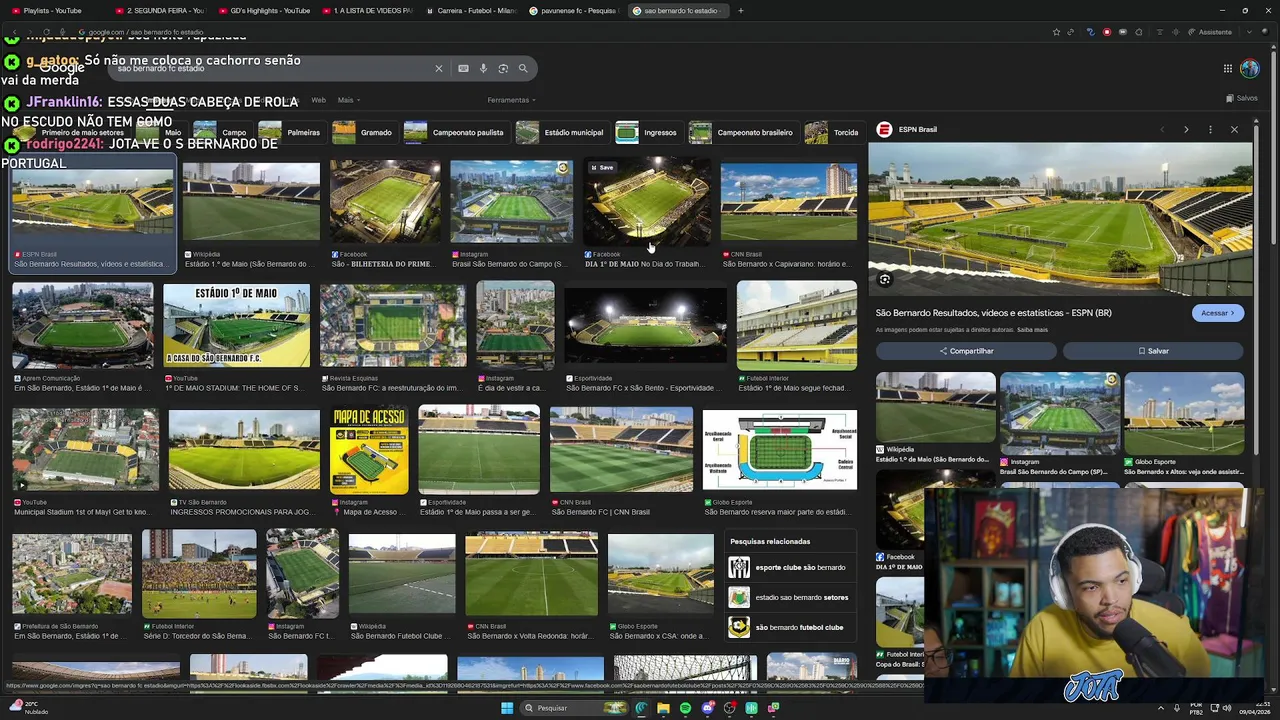Viewport: 1280px width, 720px height.
Task: Switch to GD's Highlights - YouTube tab
Action: click(x=264, y=10)
